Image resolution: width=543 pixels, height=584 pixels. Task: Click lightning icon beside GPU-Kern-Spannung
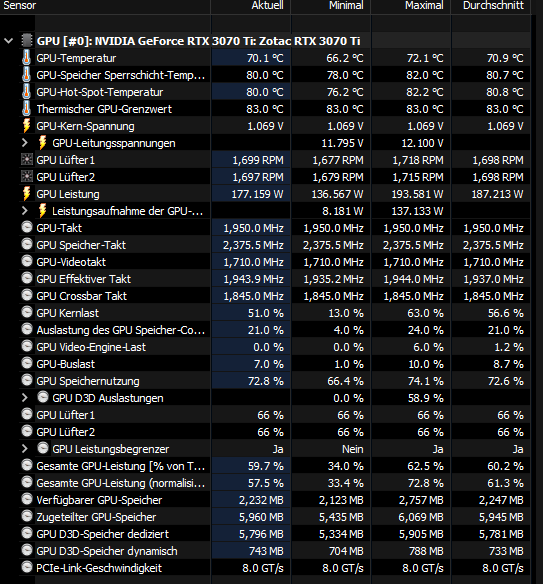(26, 126)
